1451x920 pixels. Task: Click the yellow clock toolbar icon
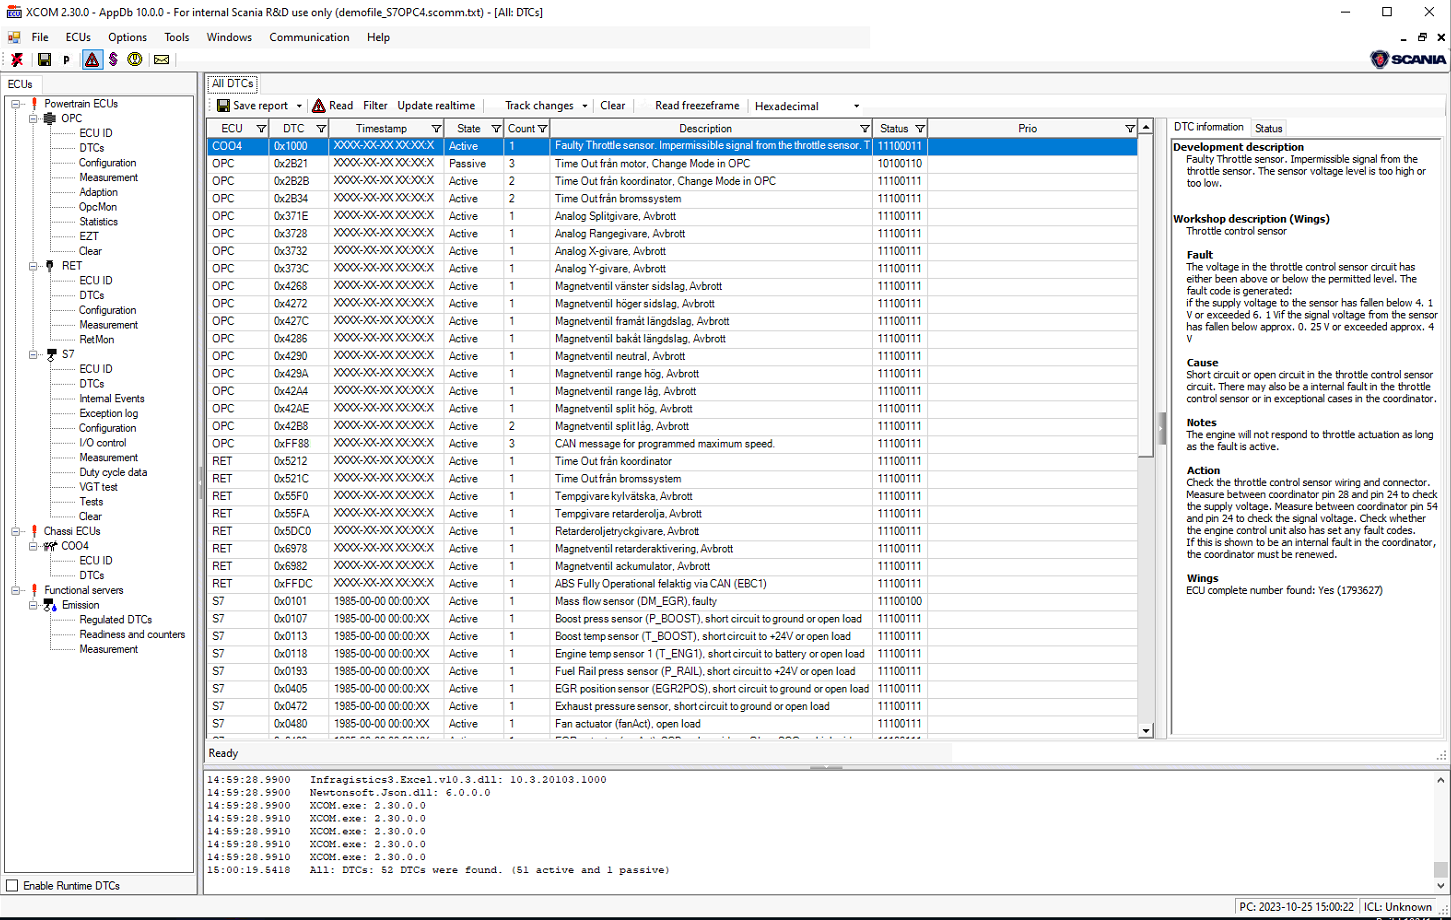pos(134,59)
